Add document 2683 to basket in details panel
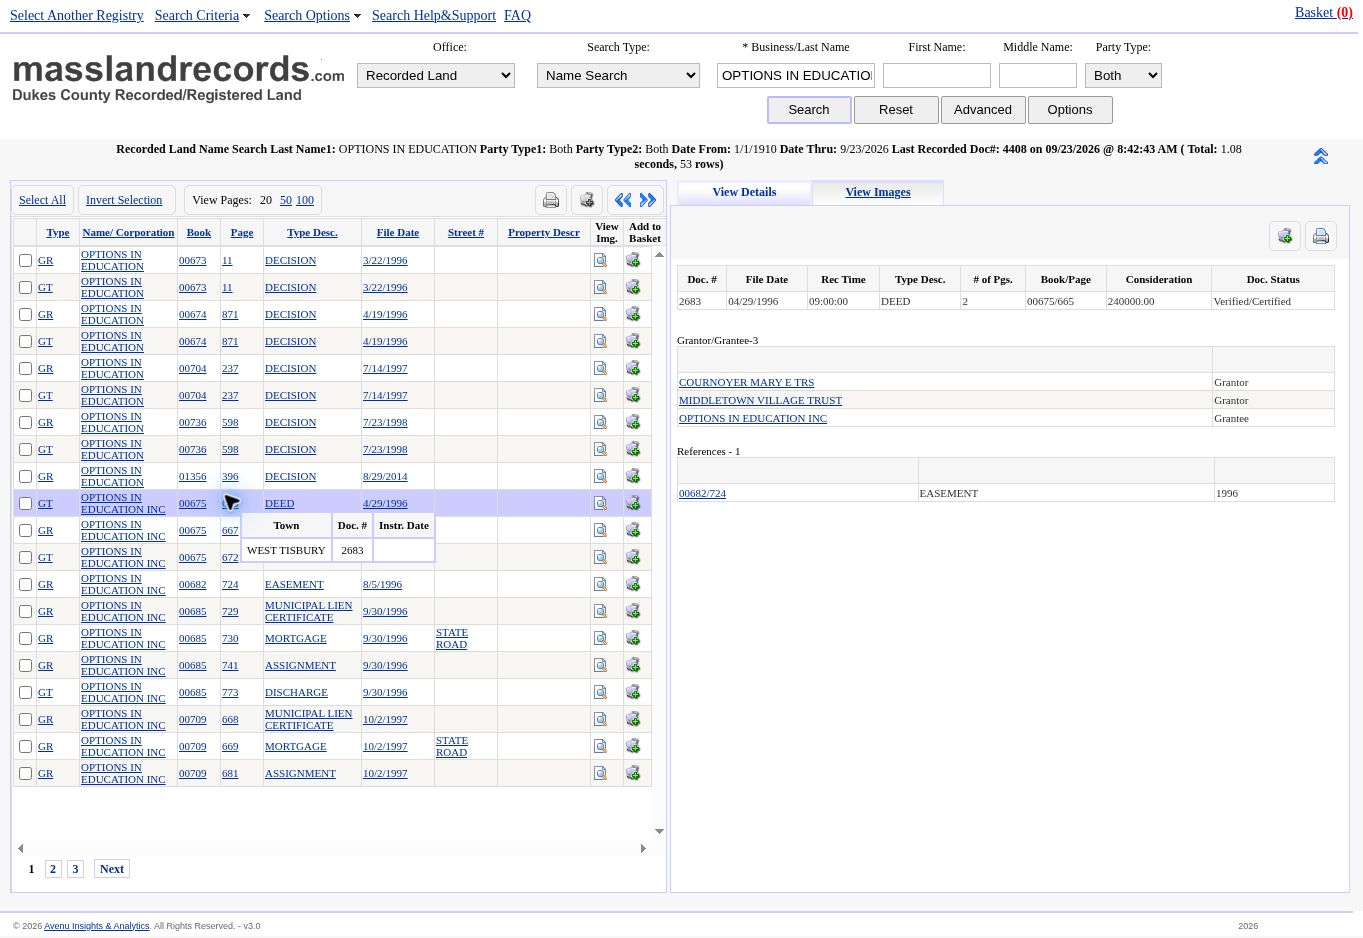This screenshot has width=1363, height=938. (x=1285, y=236)
